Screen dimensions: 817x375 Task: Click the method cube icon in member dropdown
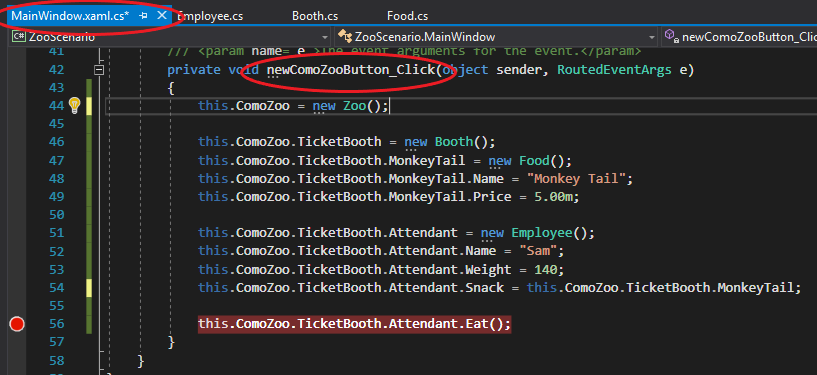(x=671, y=36)
